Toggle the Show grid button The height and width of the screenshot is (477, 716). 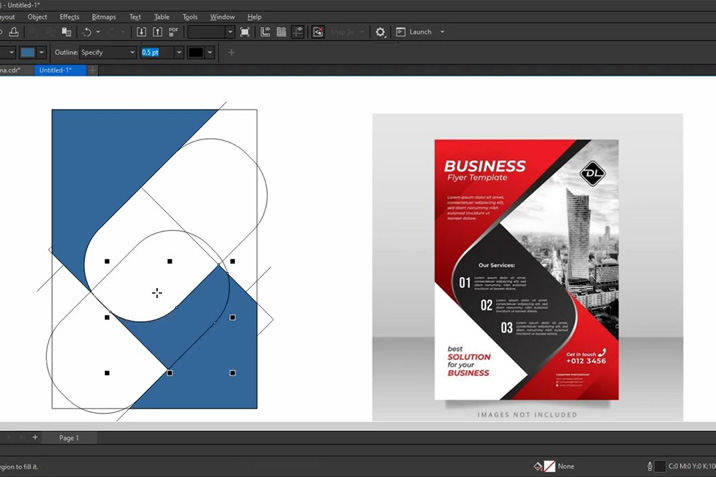281,32
